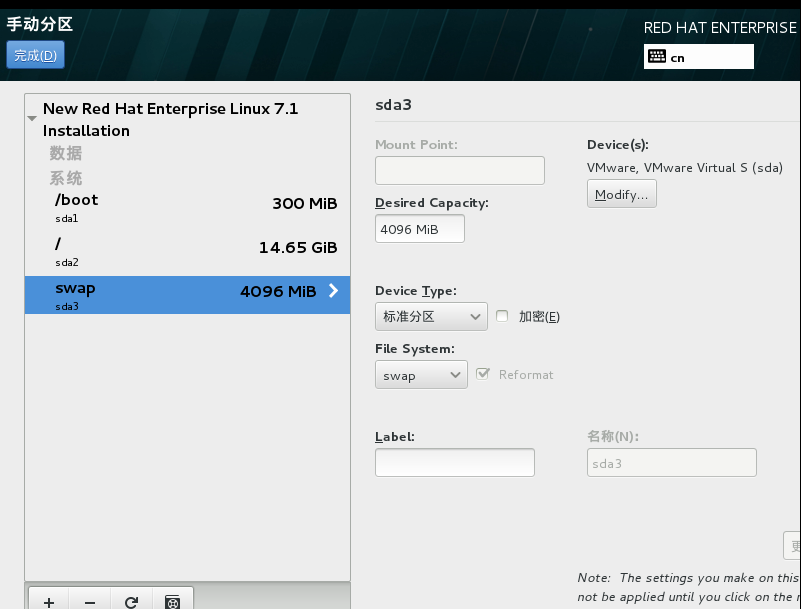Collapse the New Red Hat Enterprise Linux 7.1 Installation tree
801x609 pixels.
click(x=32, y=119)
